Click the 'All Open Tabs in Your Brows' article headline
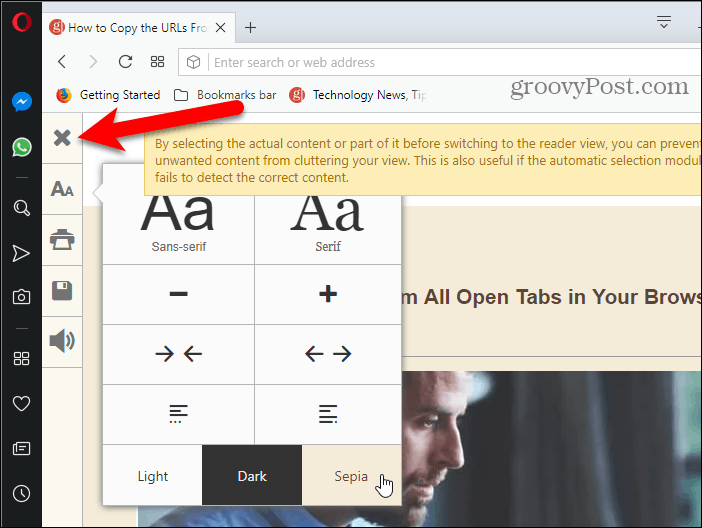Screen dimensions: 702x528 click(x=551, y=297)
